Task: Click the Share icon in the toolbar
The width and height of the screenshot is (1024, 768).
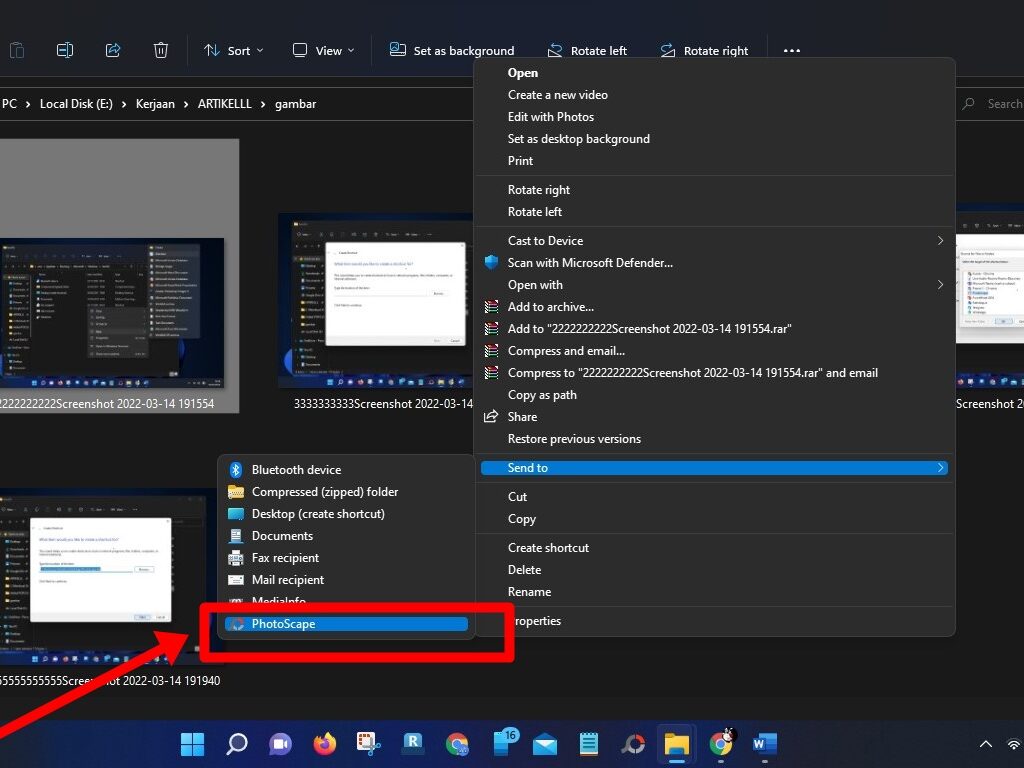Action: pyautogui.click(x=113, y=50)
